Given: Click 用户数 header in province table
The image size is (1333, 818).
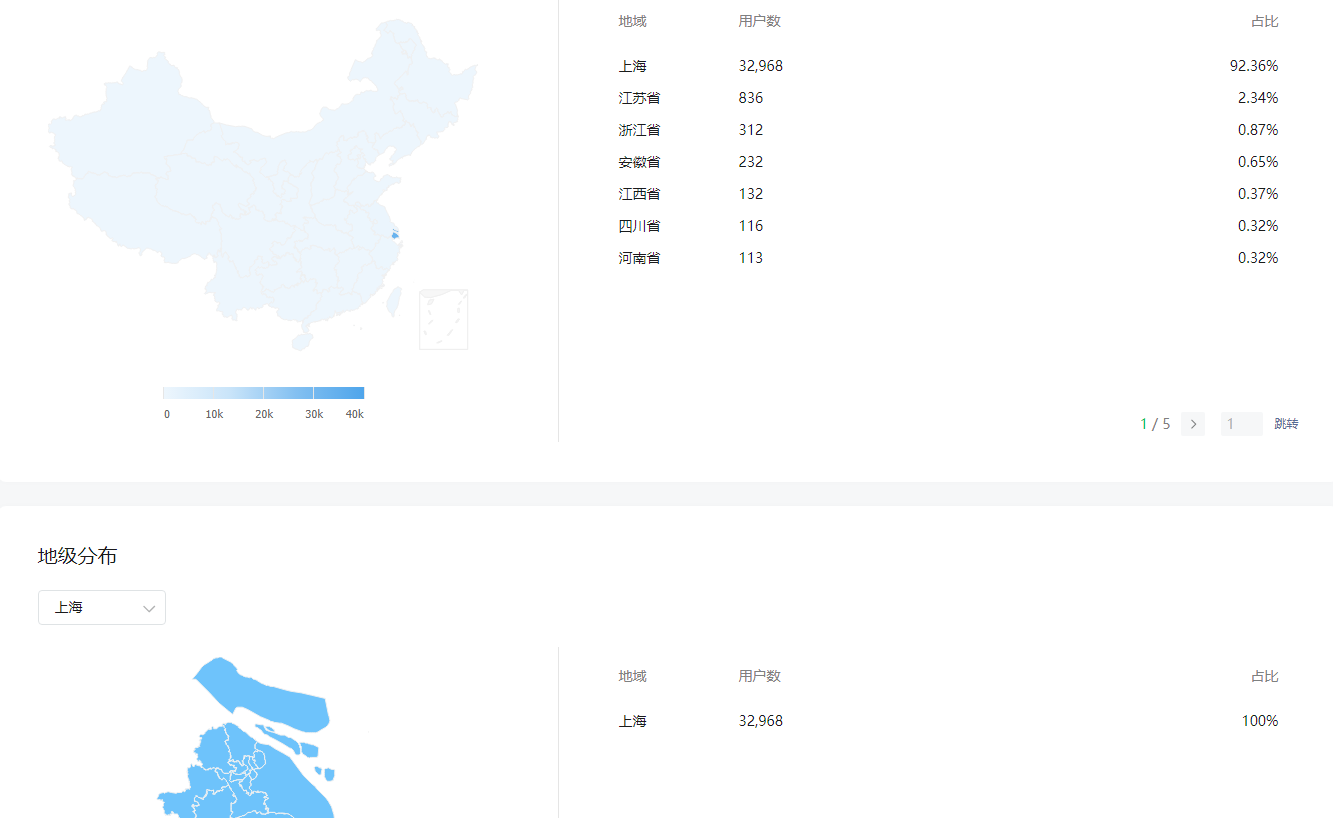Looking at the screenshot, I should point(760,21).
